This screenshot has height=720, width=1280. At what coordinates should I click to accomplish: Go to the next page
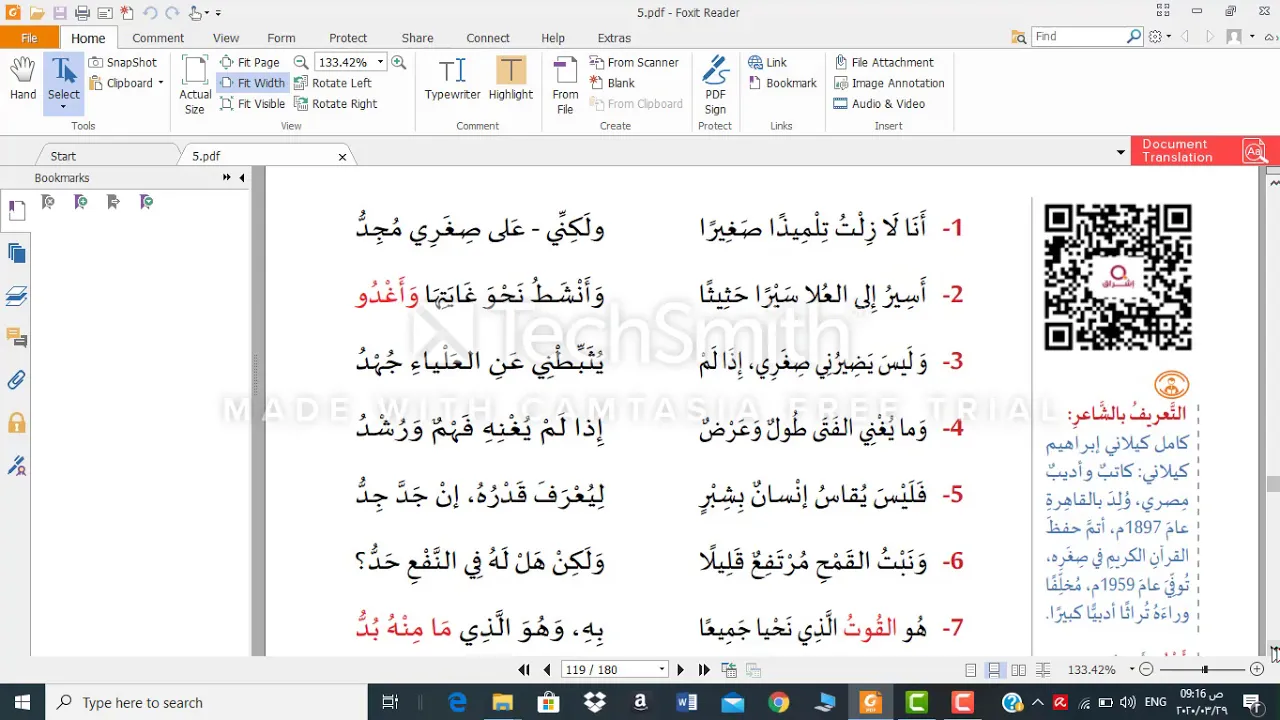[680, 669]
